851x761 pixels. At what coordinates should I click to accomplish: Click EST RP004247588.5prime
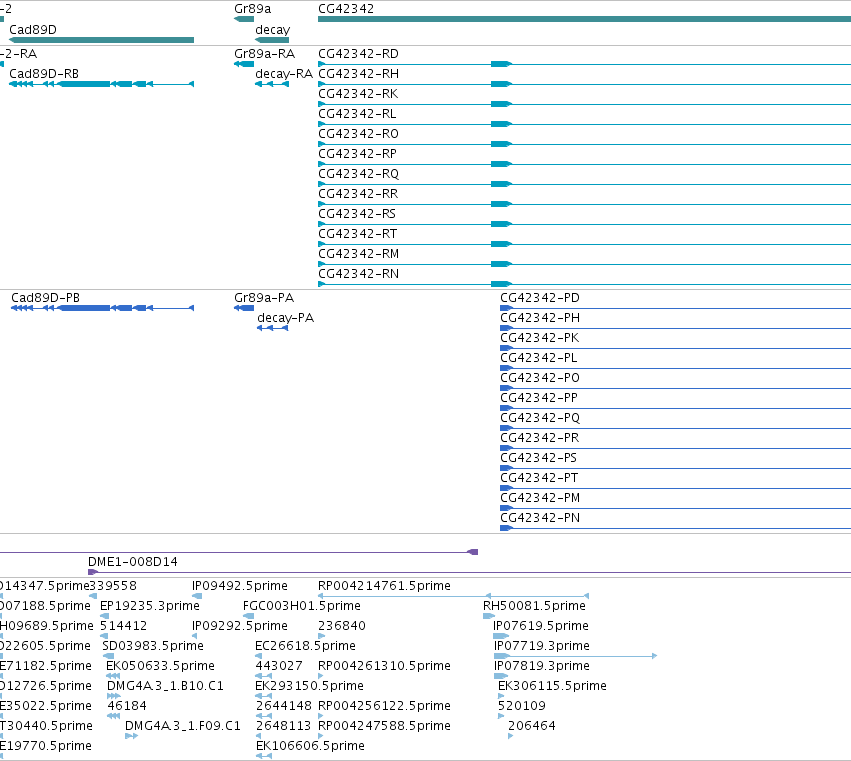pos(384,726)
